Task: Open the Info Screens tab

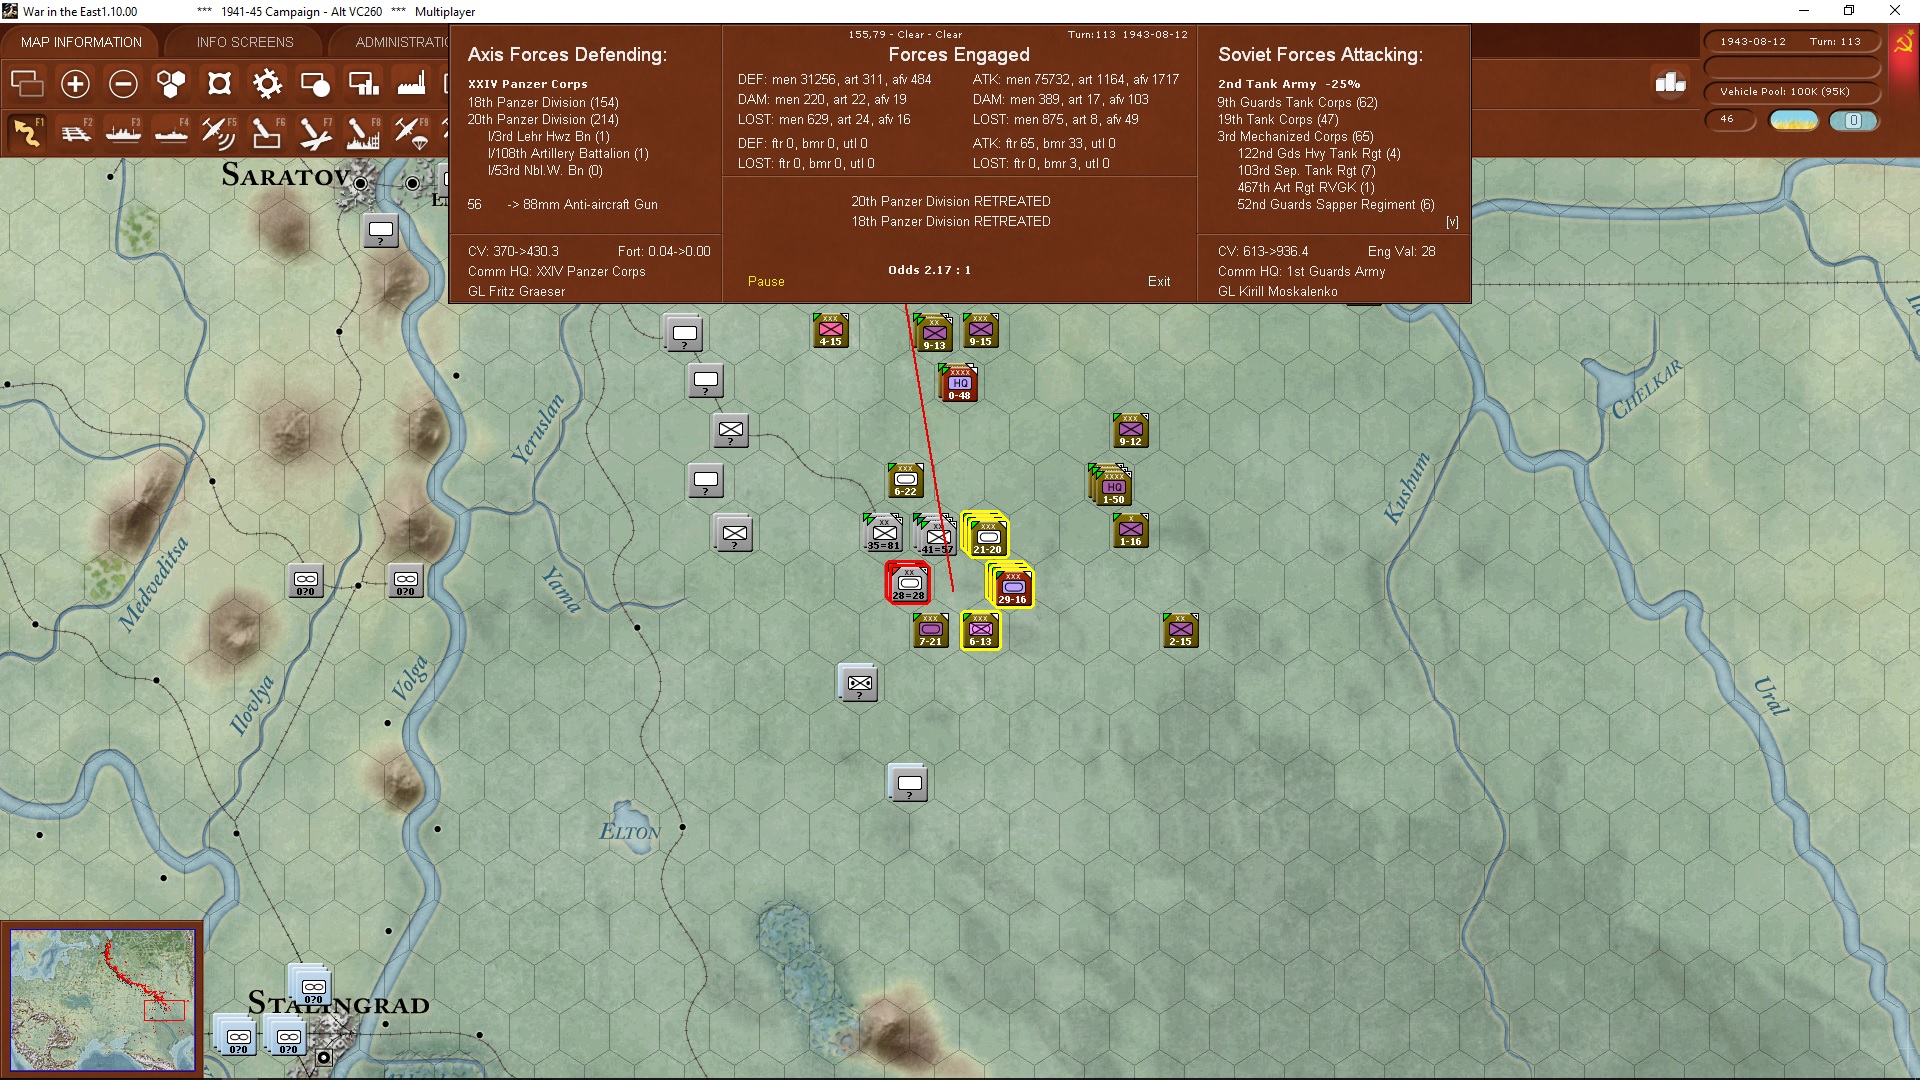Action: (x=245, y=42)
